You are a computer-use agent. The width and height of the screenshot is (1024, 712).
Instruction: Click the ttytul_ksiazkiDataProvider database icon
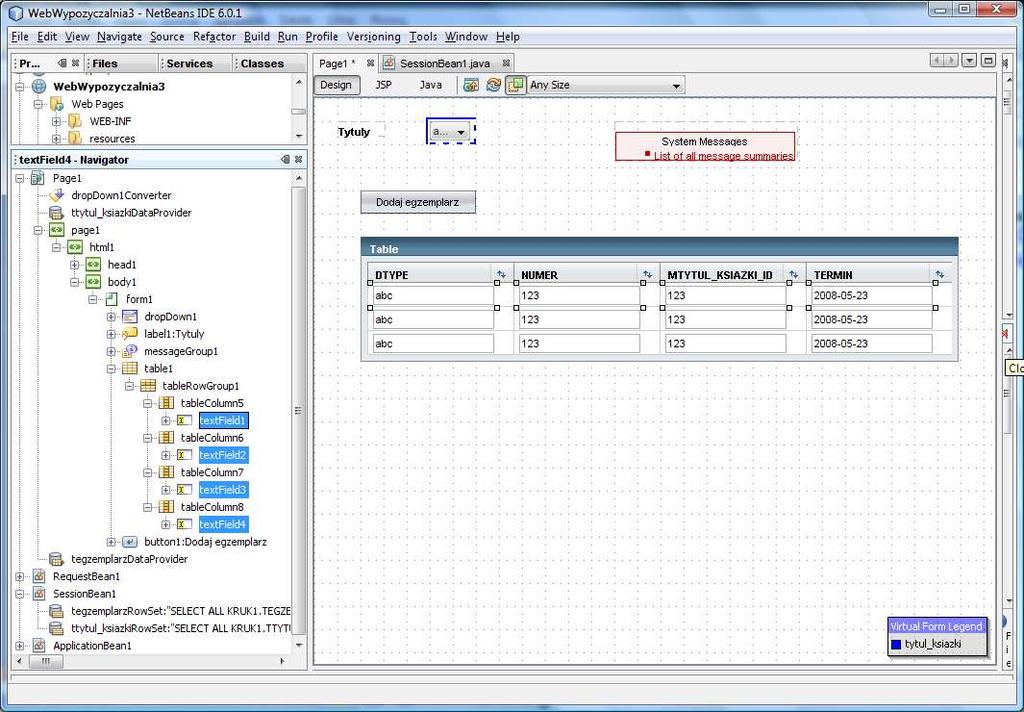coord(56,213)
